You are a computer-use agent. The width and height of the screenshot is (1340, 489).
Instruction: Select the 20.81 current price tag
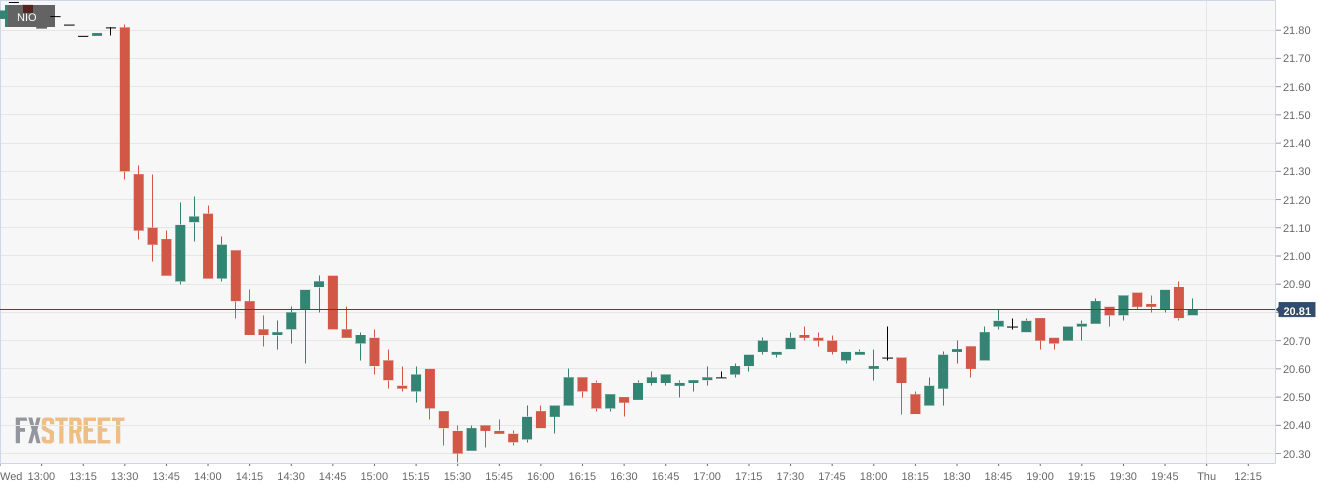coord(1297,311)
